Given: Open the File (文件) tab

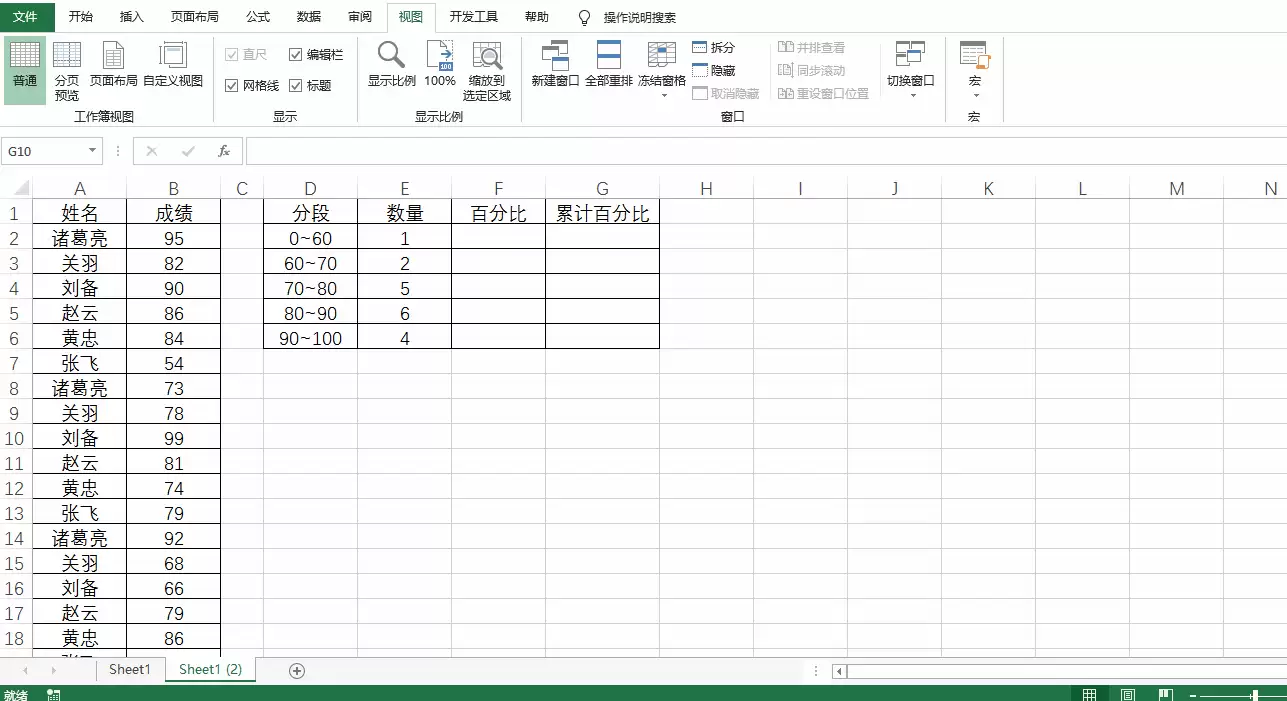Looking at the screenshot, I should tap(25, 17).
